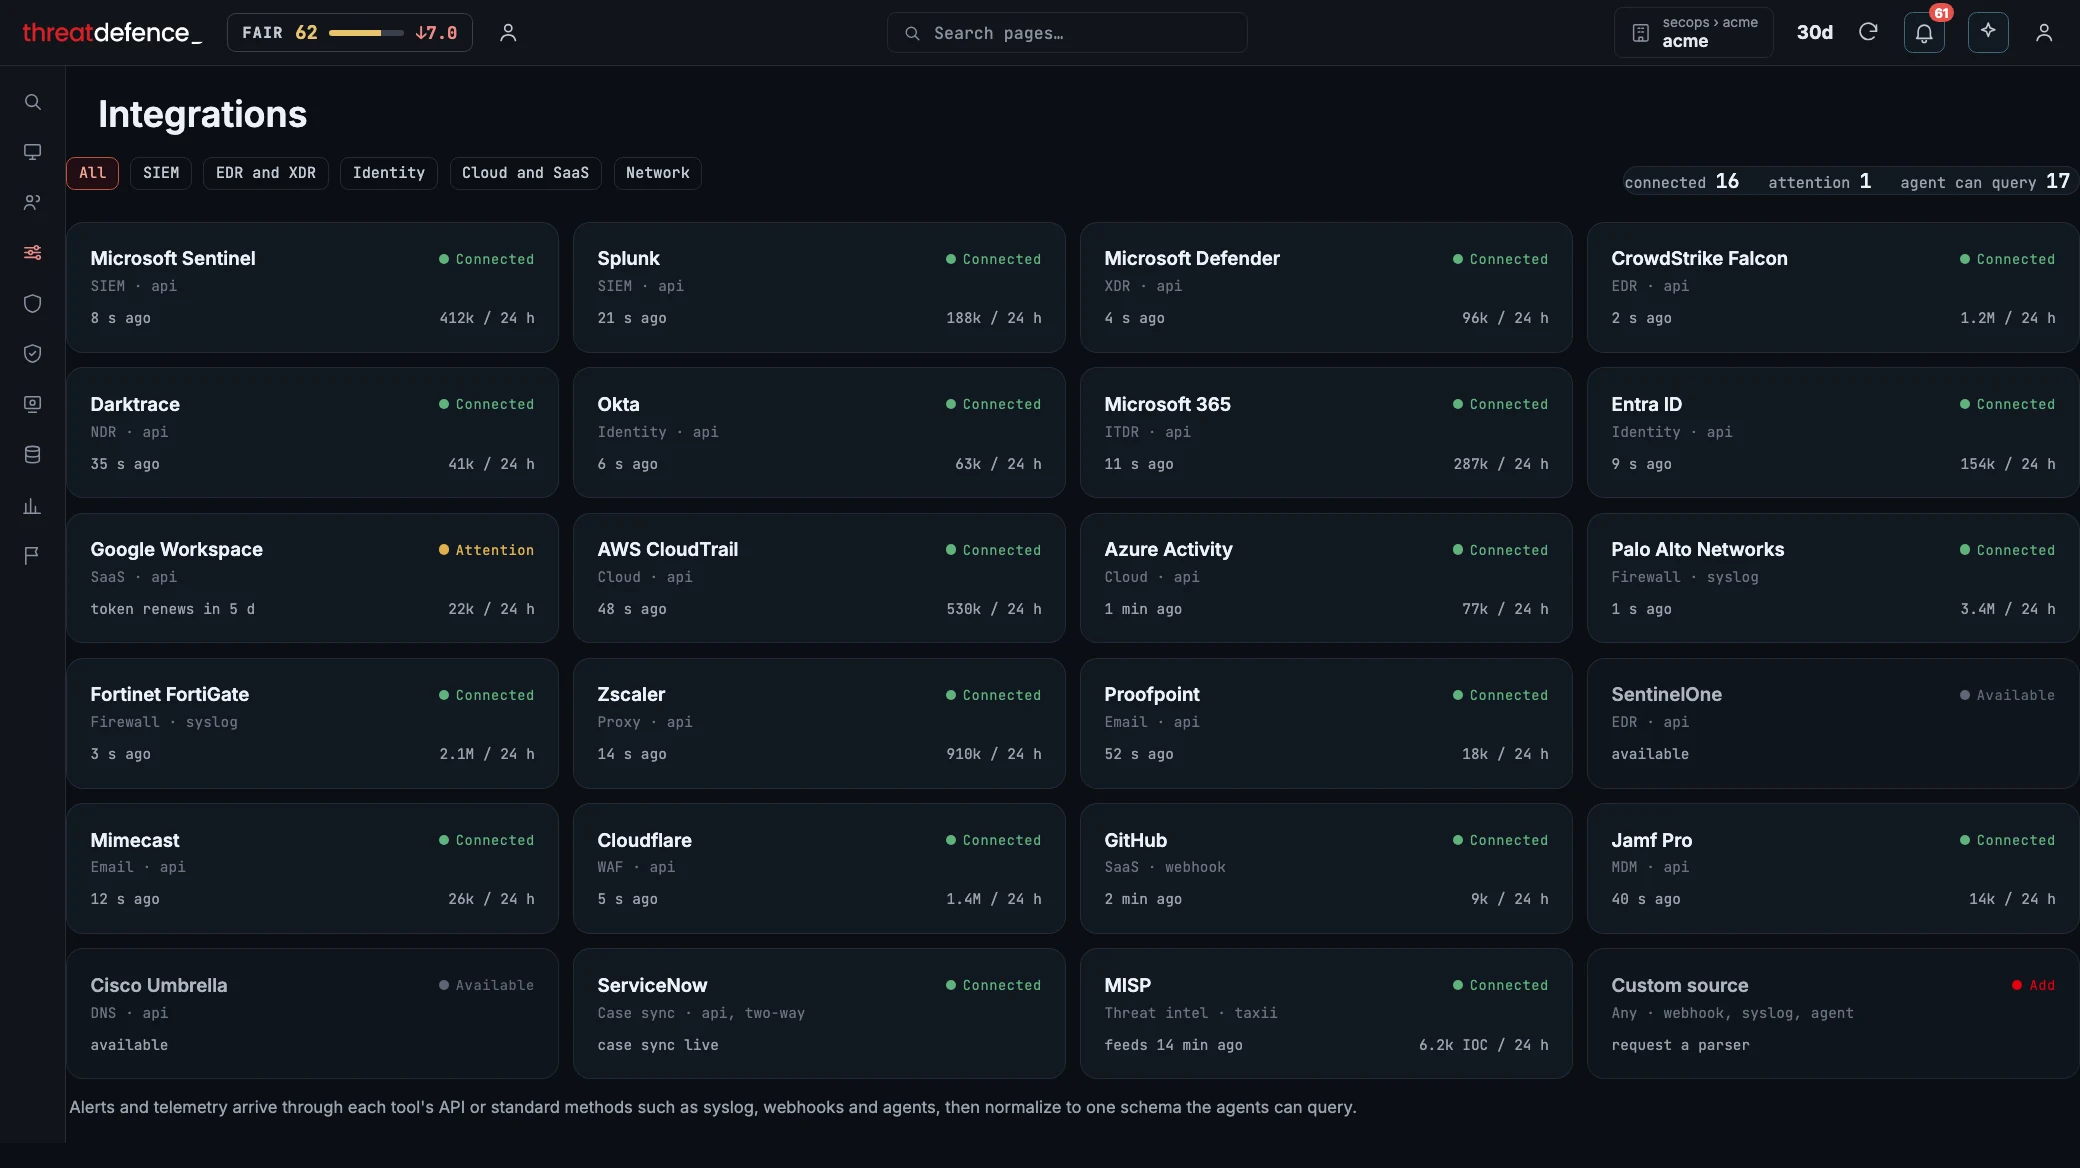Select the Identity filter tab

pos(389,173)
